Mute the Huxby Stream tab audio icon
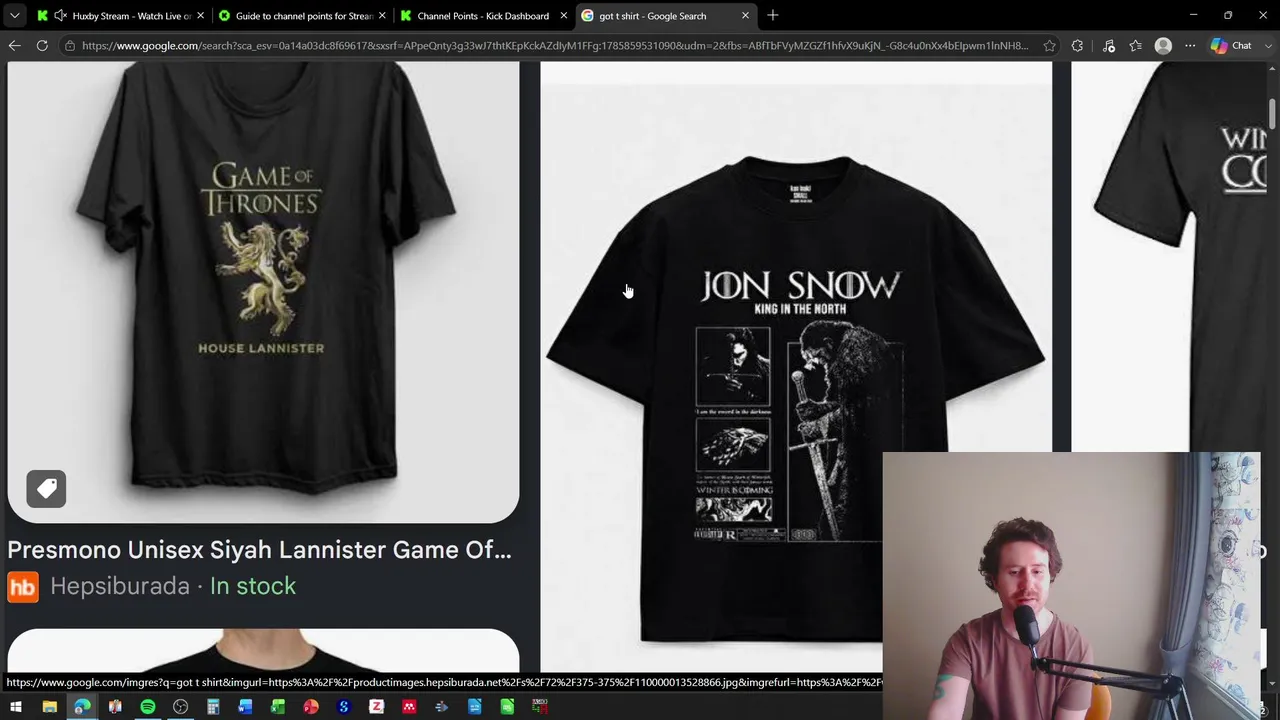Viewport: 1280px width, 720px height. [60, 16]
